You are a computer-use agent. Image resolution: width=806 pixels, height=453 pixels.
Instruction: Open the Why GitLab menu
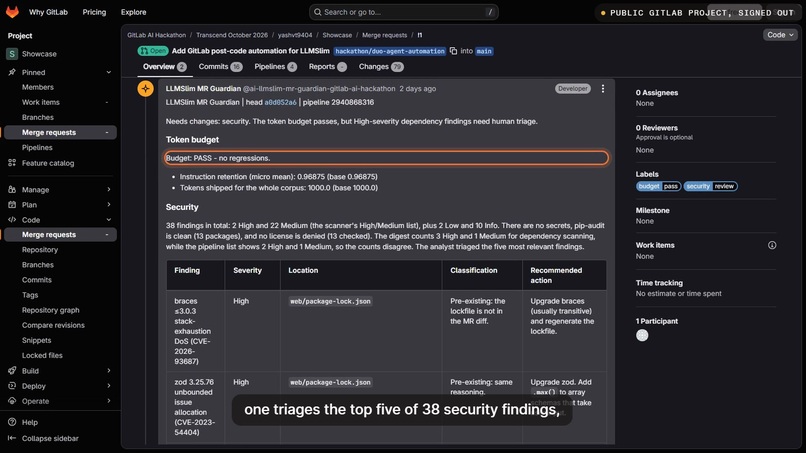[x=48, y=12]
